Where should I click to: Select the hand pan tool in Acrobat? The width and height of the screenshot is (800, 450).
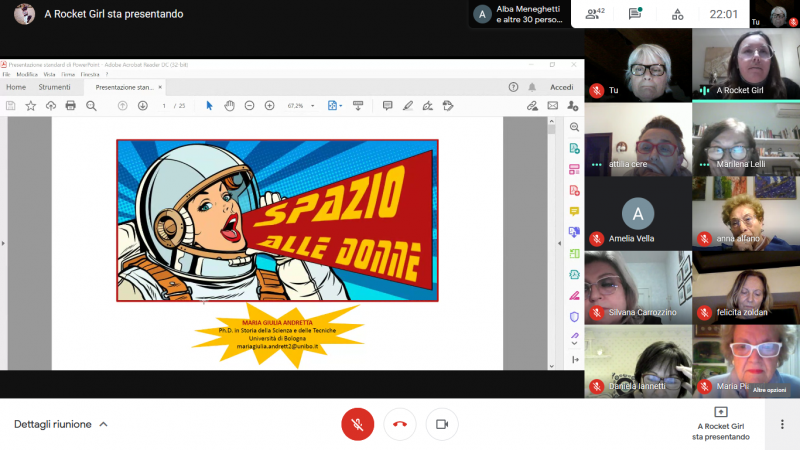(x=230, y=106)
